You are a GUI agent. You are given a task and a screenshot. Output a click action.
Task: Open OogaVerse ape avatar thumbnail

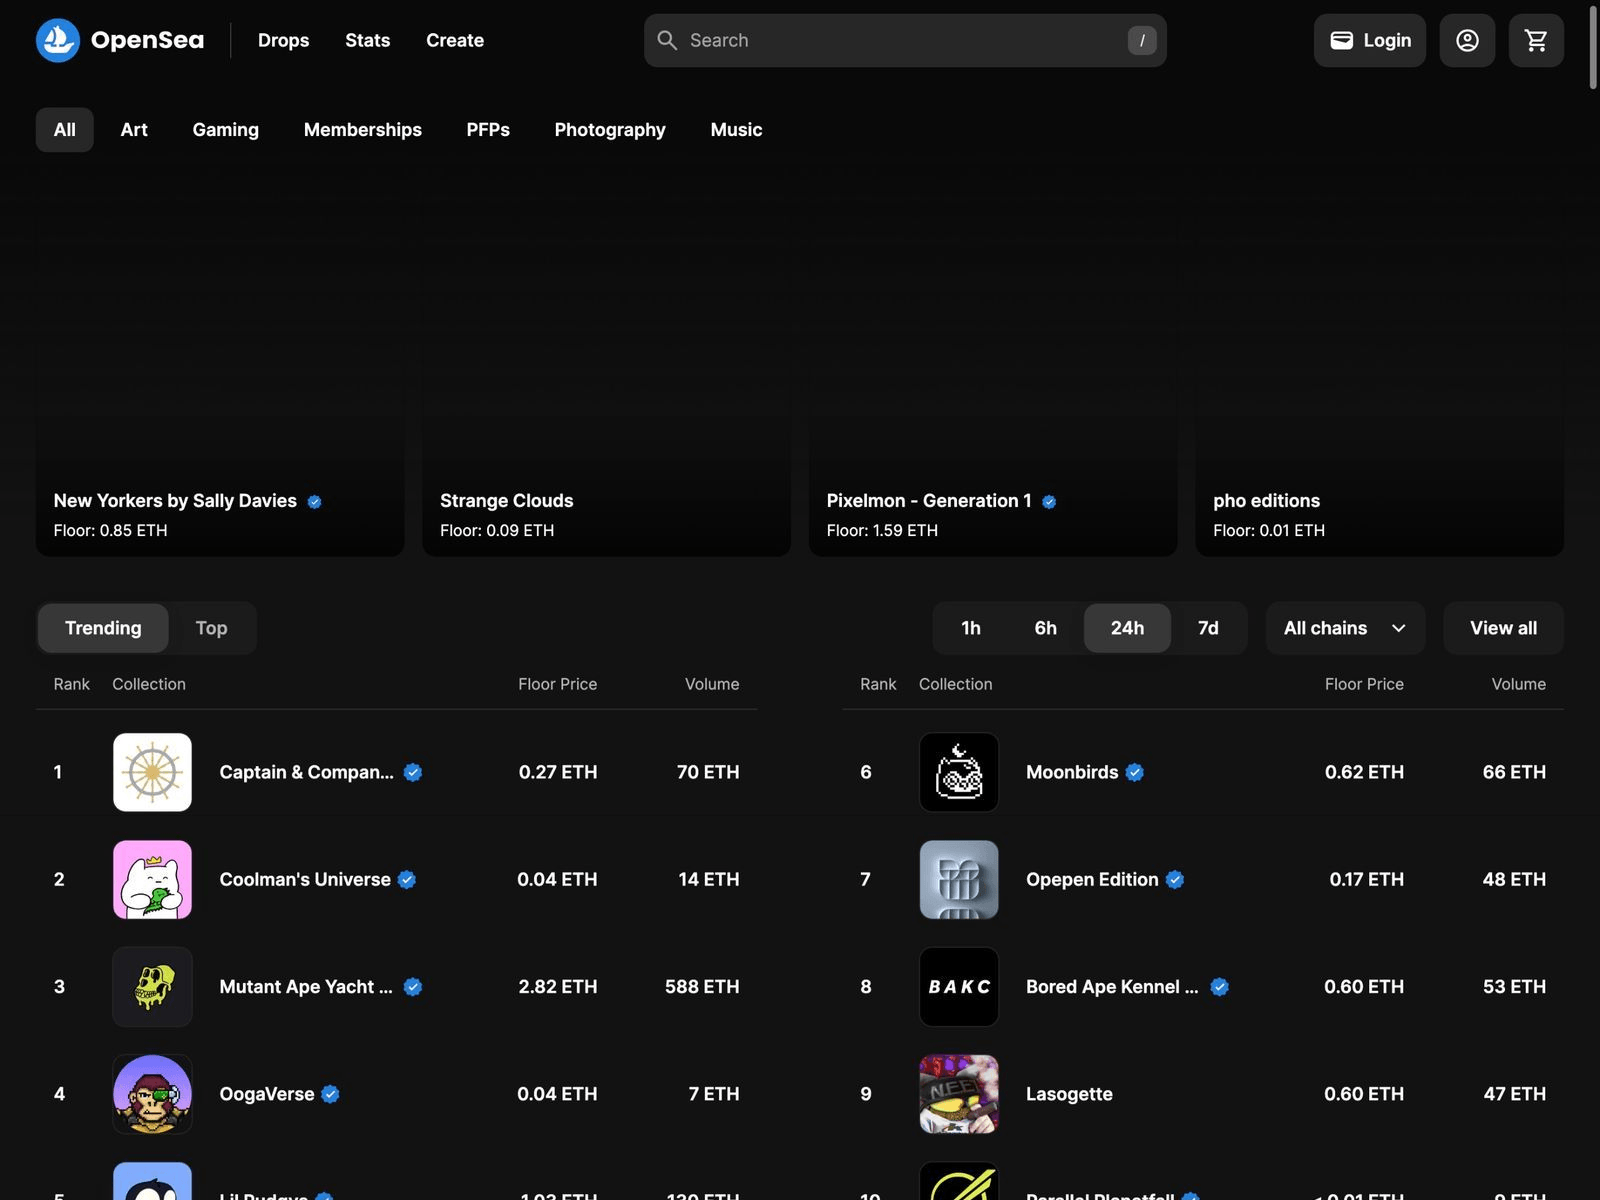(x=152, y=1094)
